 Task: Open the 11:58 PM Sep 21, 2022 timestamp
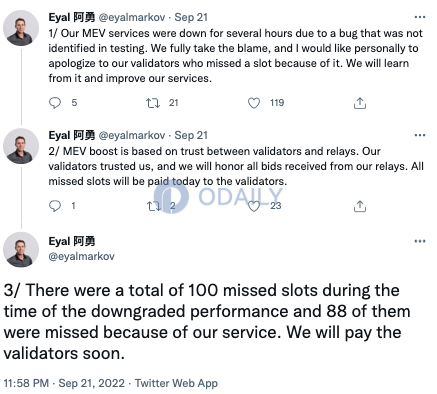64,383
